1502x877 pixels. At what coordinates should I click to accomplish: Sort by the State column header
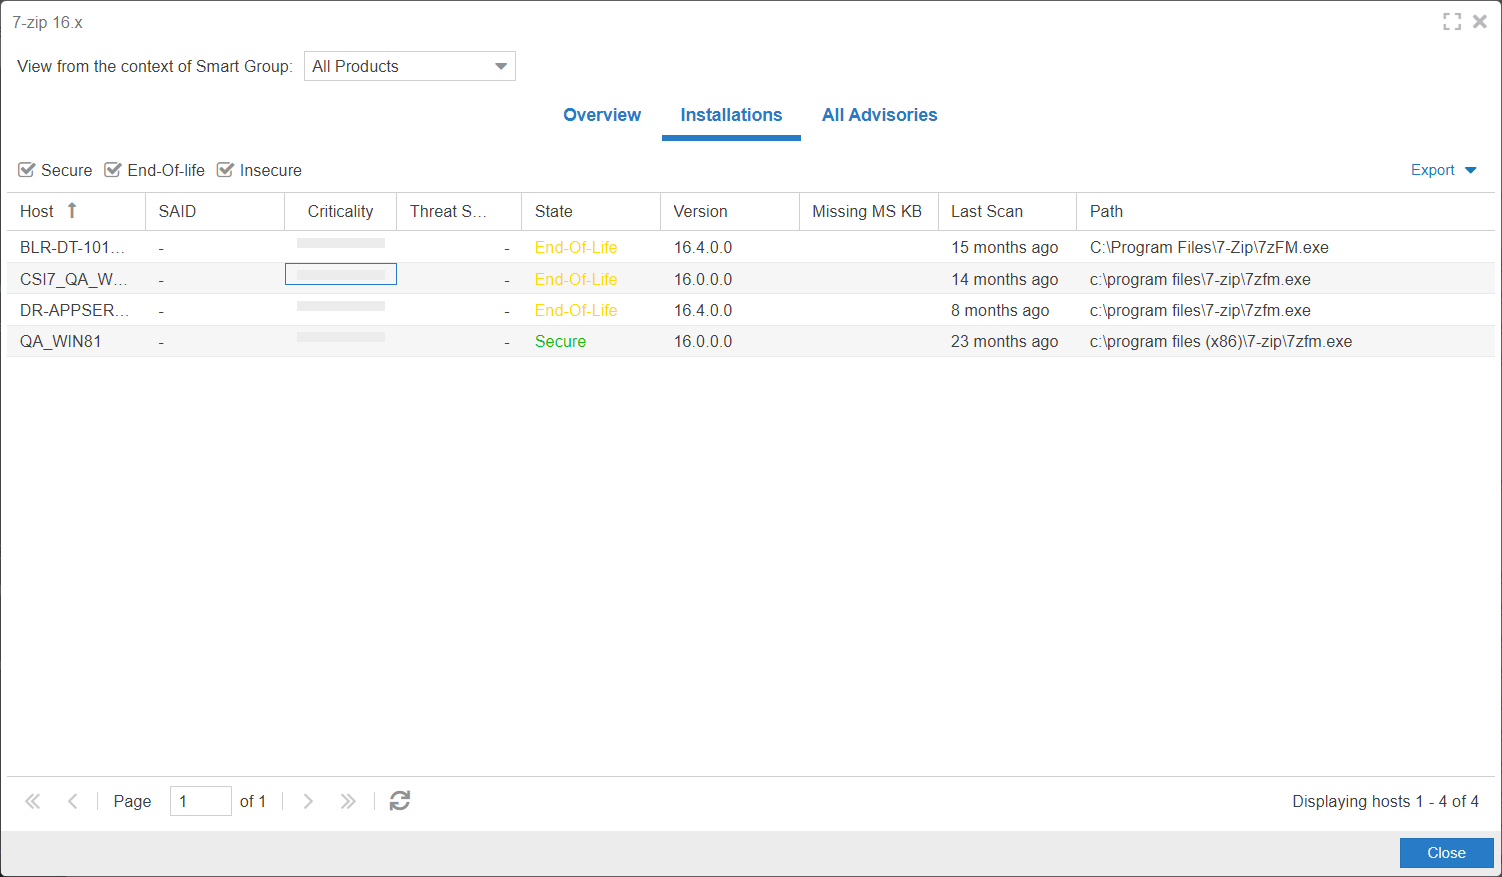pos(591,211)
